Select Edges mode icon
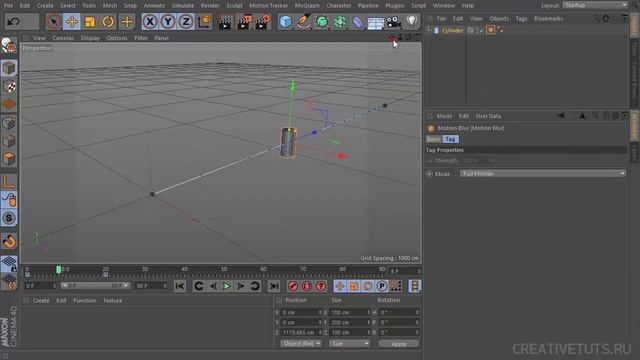This screenshot has width=640, height=360. pos(9,140)
